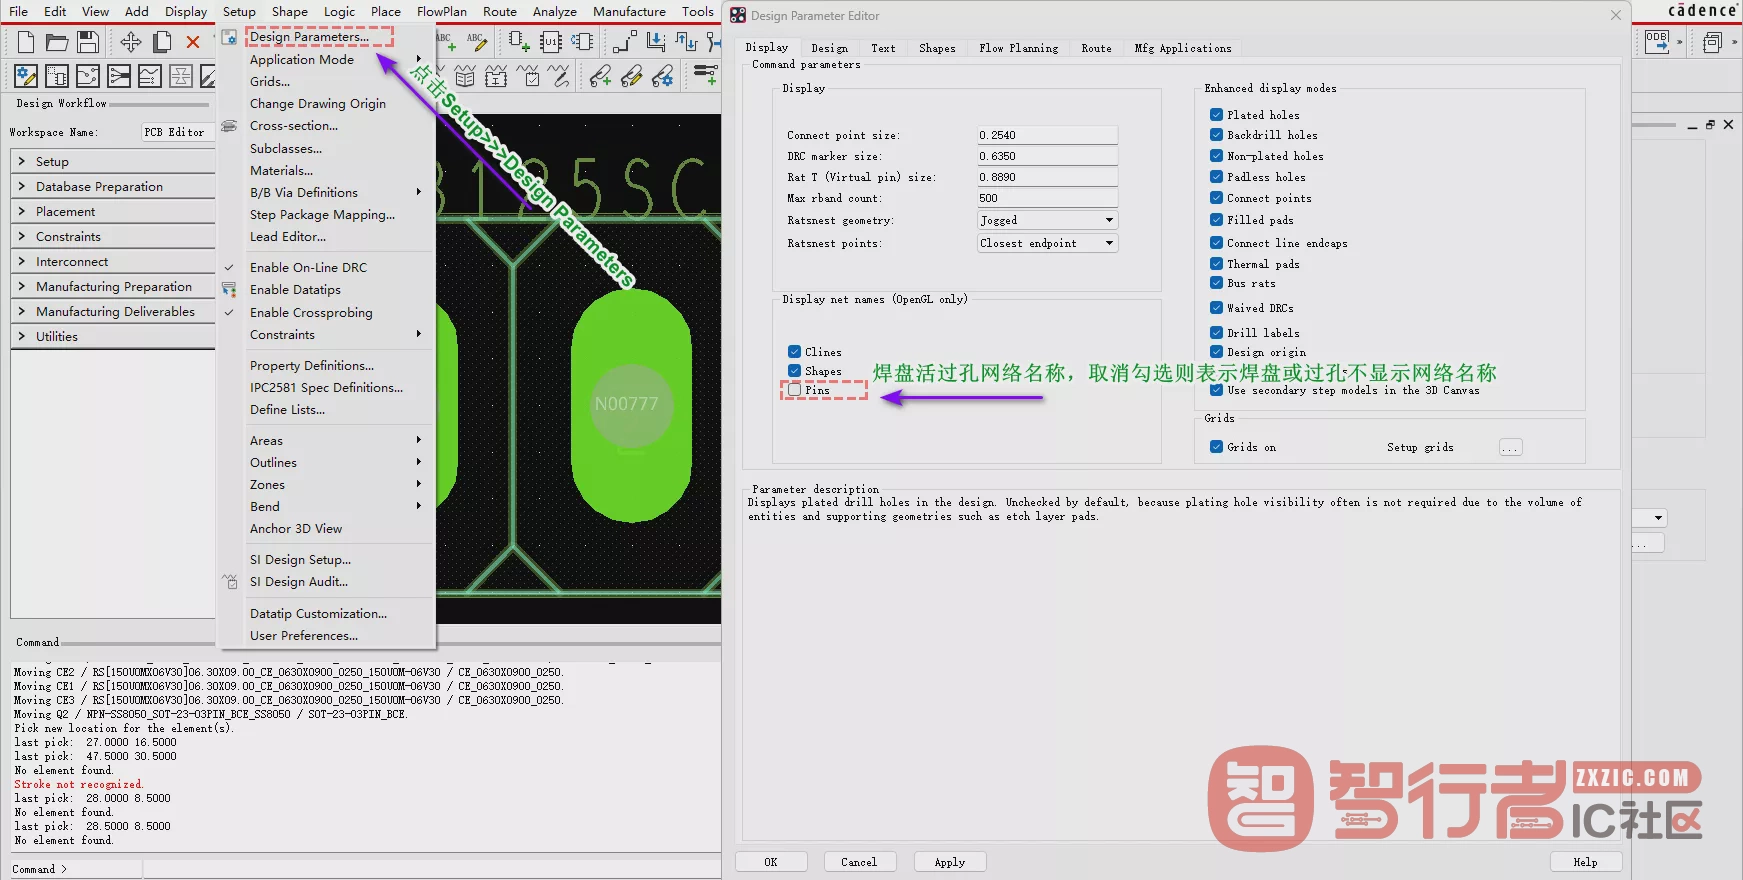
Task: Uncheck the Clines net names checkbox
Action: click(x=795, y=352)
